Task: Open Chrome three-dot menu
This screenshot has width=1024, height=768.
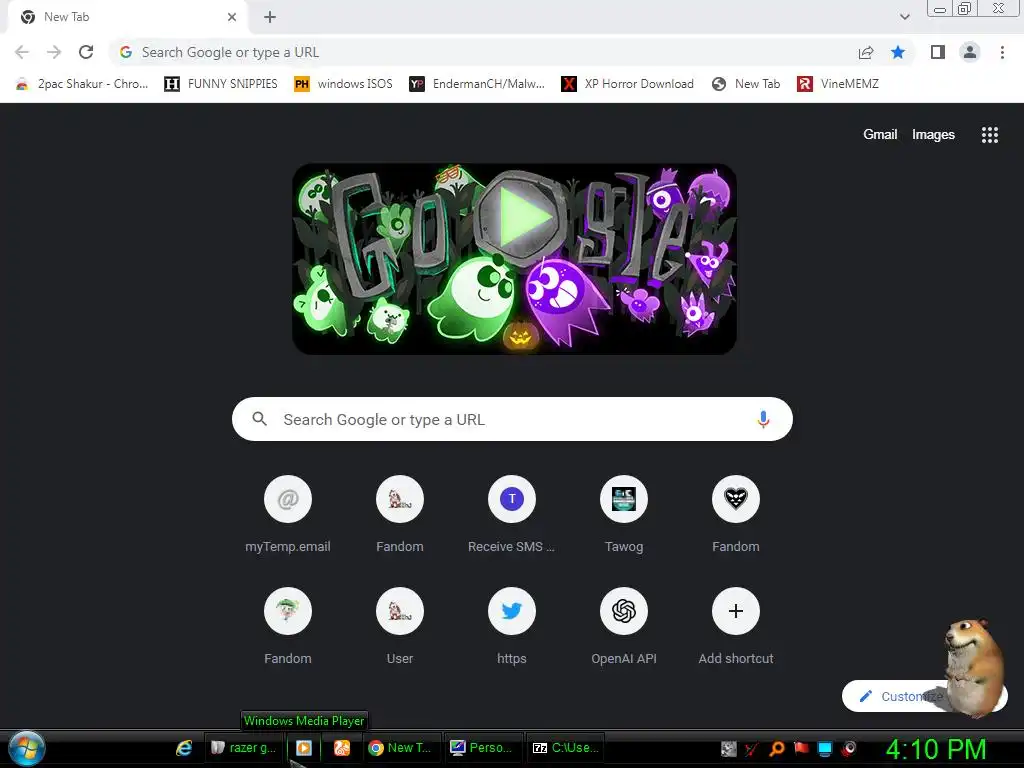Action: point(1002,52)
